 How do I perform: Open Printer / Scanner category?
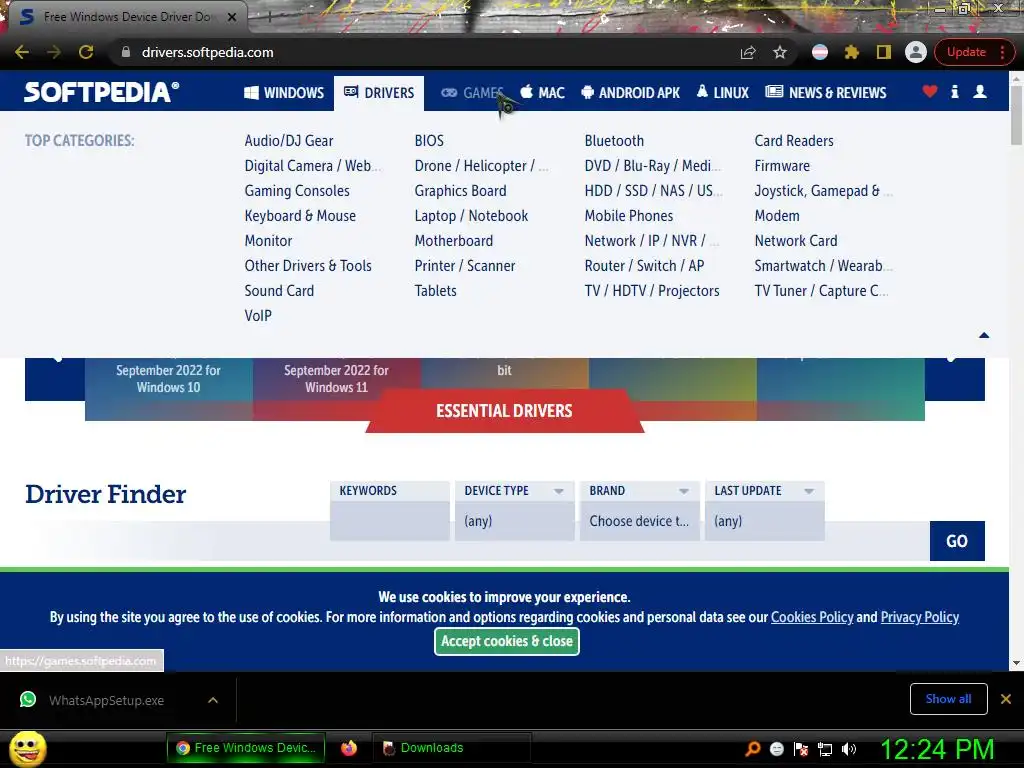tap(465, 266)
